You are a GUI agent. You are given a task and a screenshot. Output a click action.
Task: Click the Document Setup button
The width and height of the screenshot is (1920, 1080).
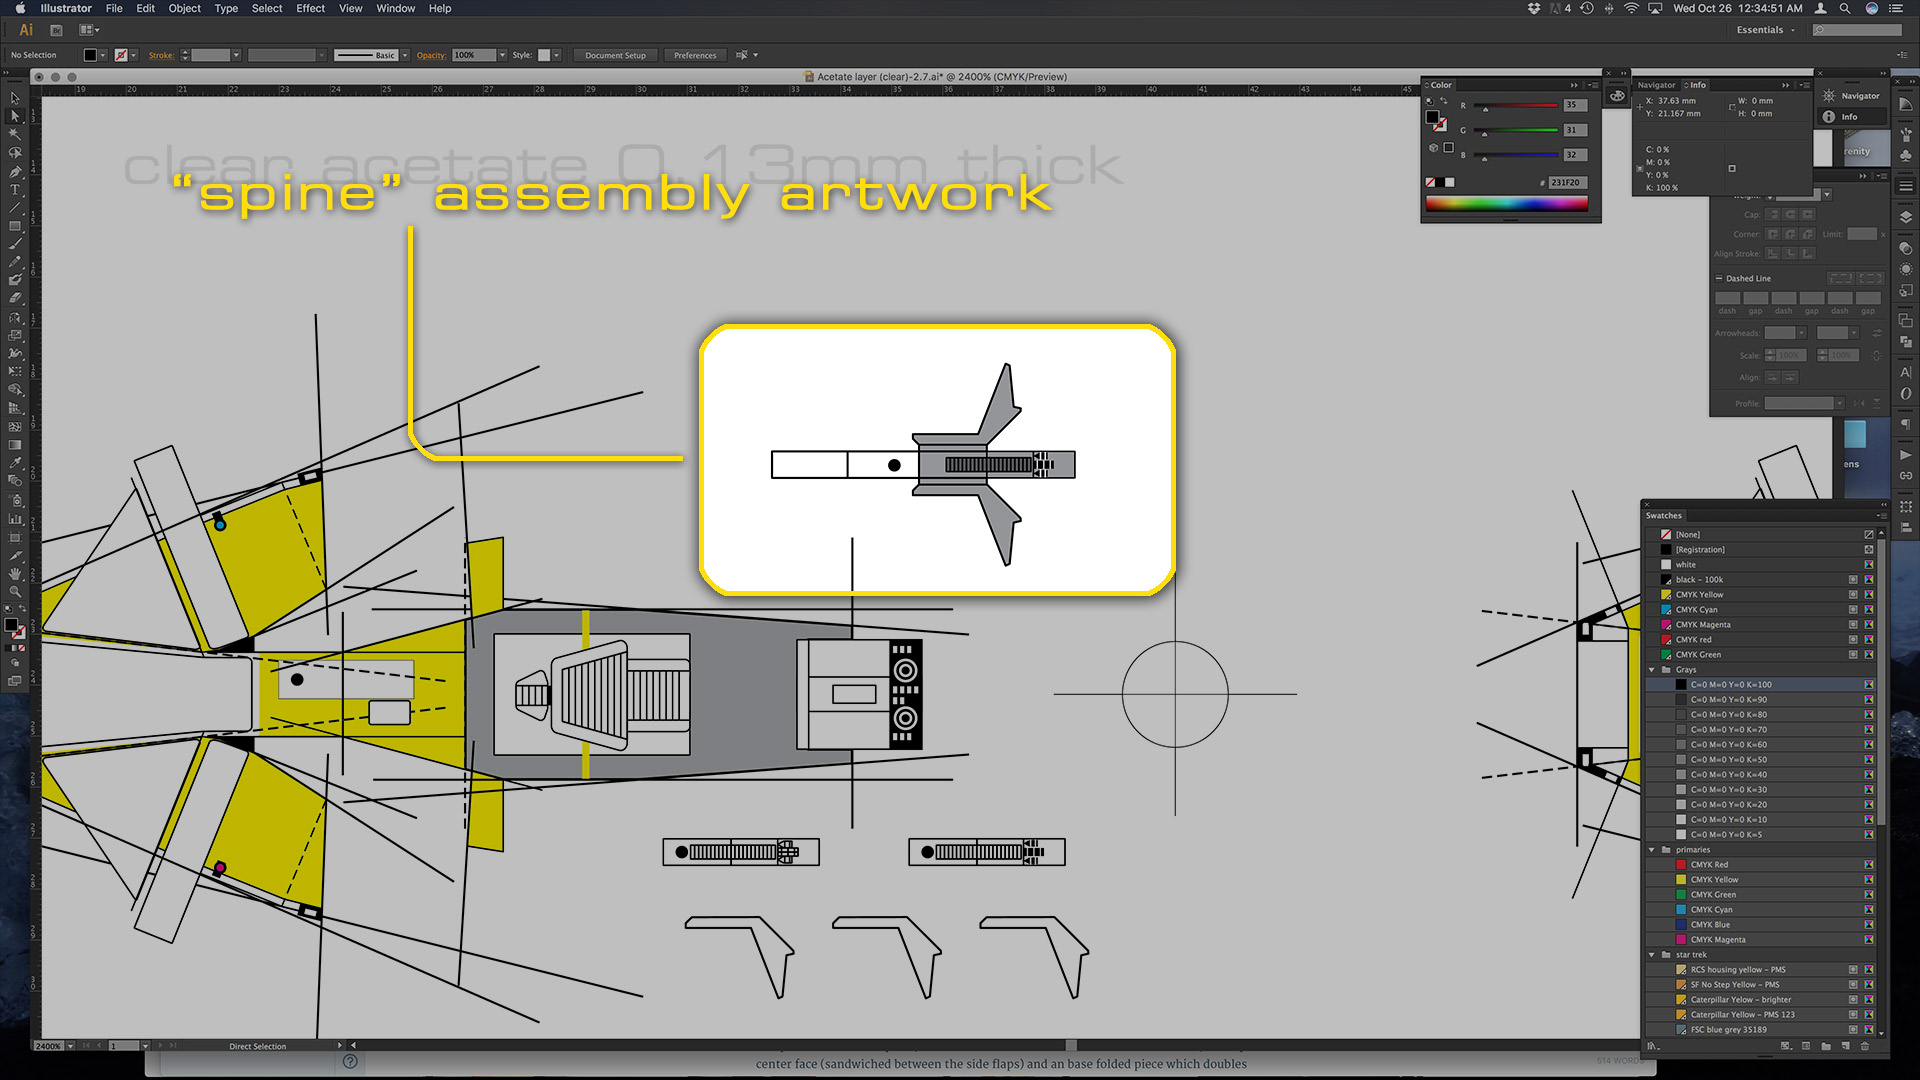click(615, 55)
